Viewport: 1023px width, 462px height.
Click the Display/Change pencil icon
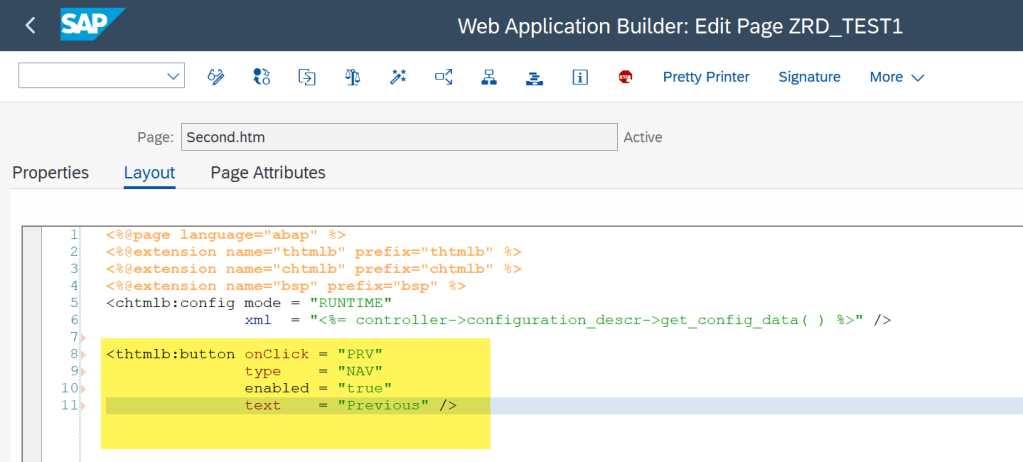pos(216,77)
